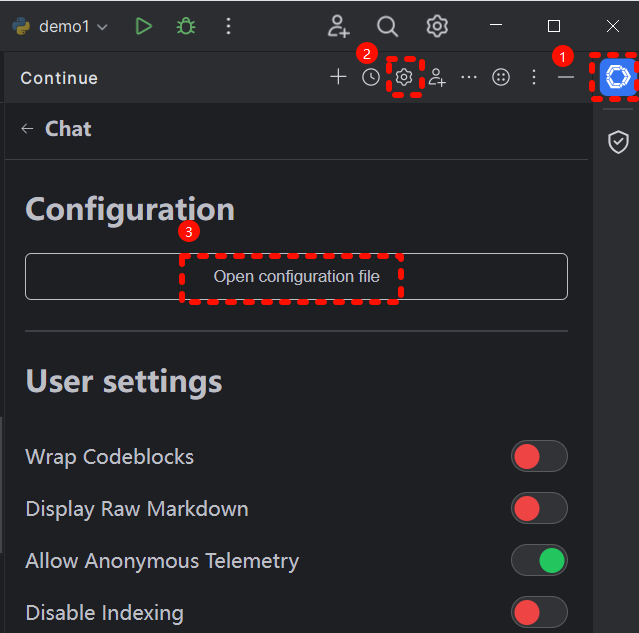This screenshot has width=639, height=633.
Task: Toggle Wrap Codeblocks switch
Action: point(539,456)
